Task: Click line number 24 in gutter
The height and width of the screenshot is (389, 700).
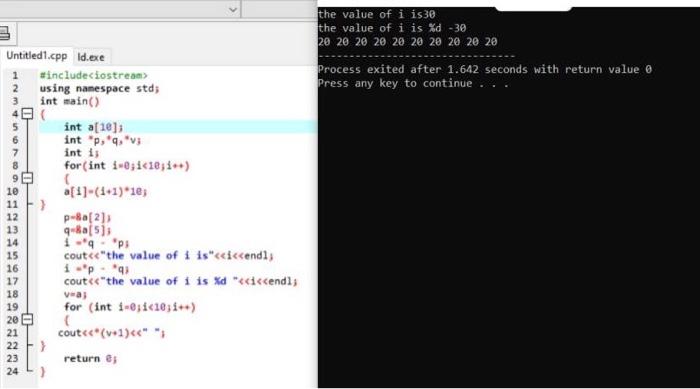Action: pyautogui.click(x=12, y=371)
